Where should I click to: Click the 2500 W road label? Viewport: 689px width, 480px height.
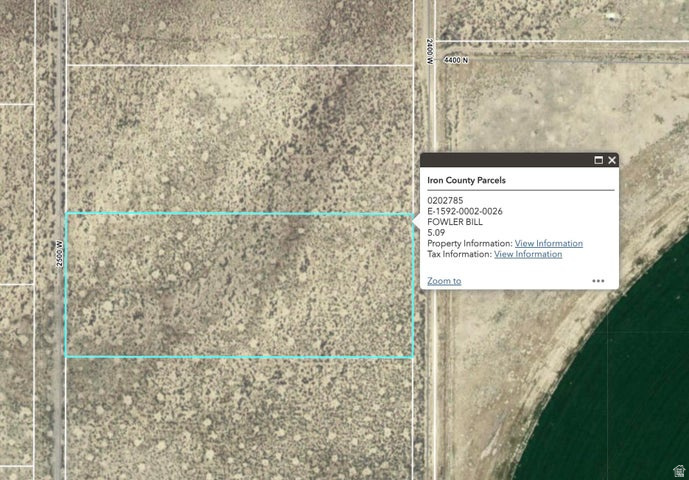(x=60, y=249)
